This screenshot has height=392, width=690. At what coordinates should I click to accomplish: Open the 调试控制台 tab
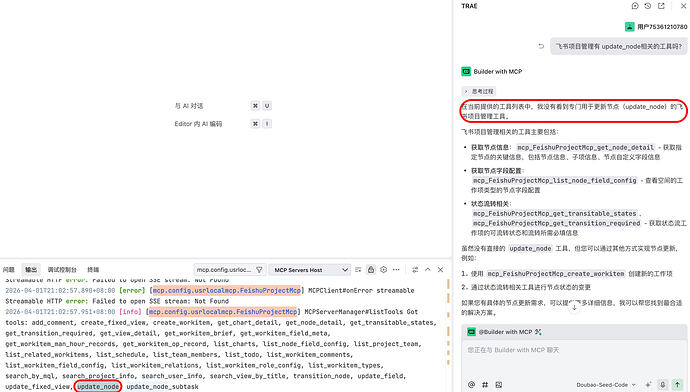pos(62,270)
